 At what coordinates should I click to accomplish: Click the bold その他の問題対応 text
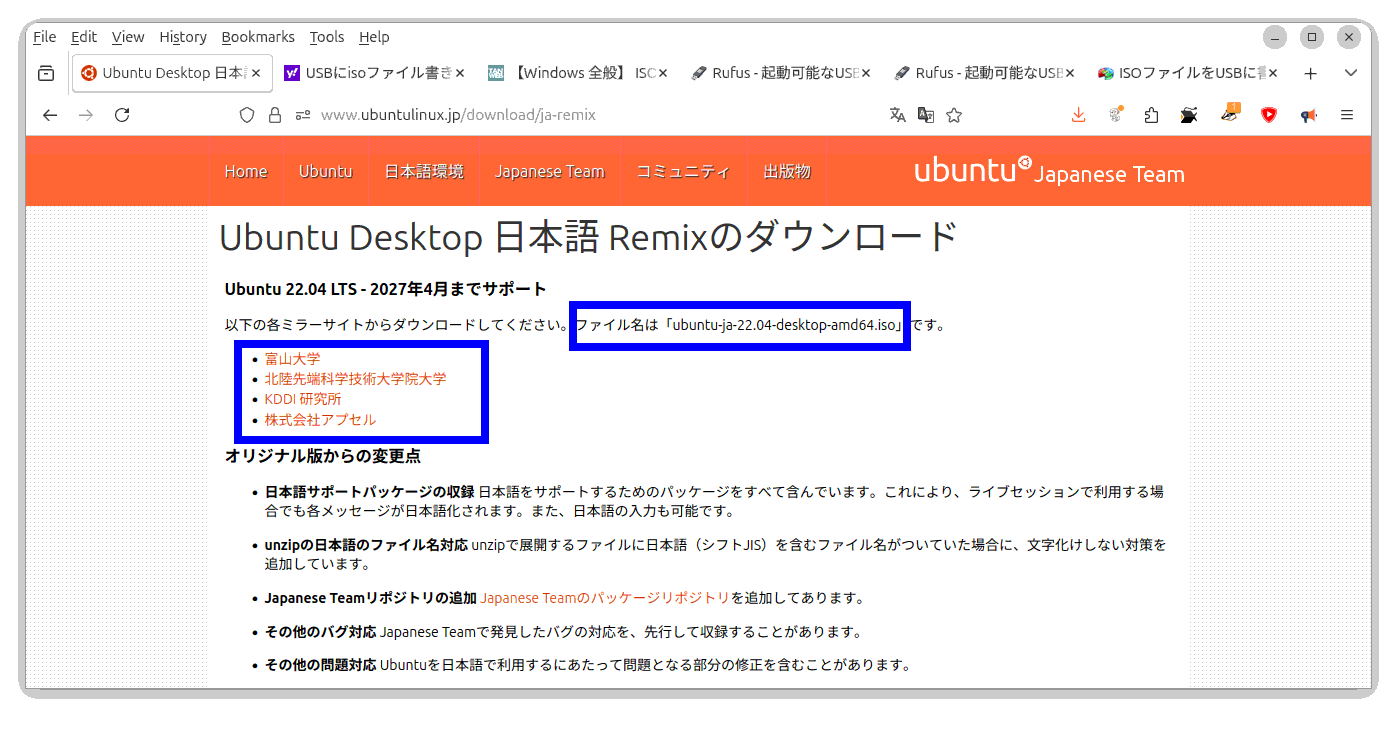(320, 665)
